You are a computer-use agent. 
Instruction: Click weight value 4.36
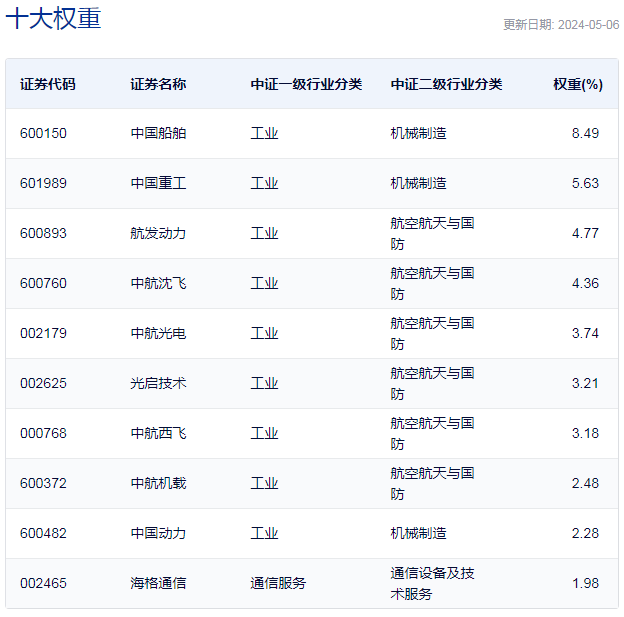click(585, 283)
